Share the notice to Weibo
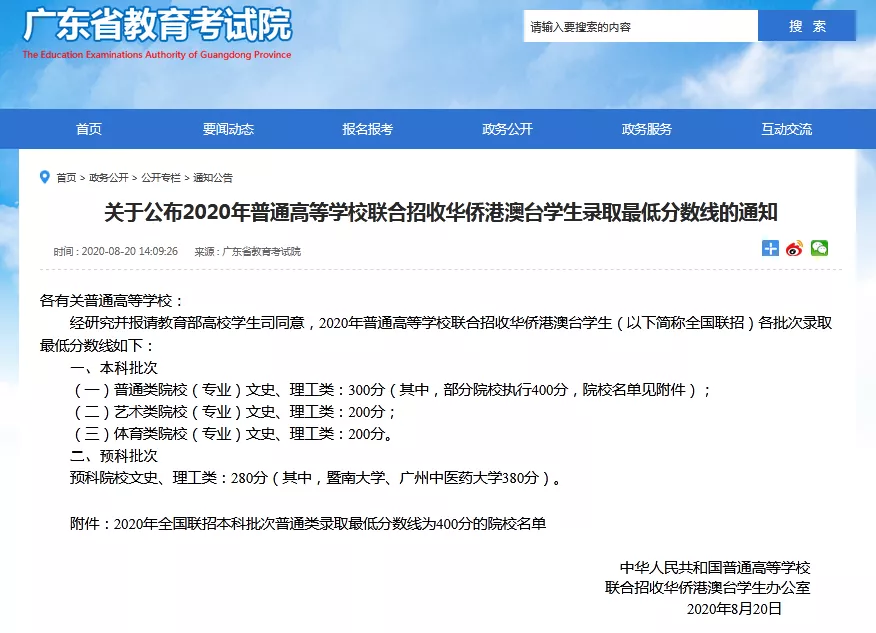This screenshot has height=633, width=876. (795, 248)
